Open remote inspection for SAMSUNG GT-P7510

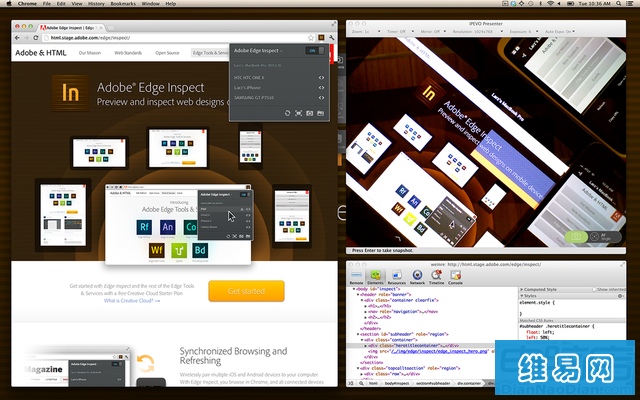321,98
